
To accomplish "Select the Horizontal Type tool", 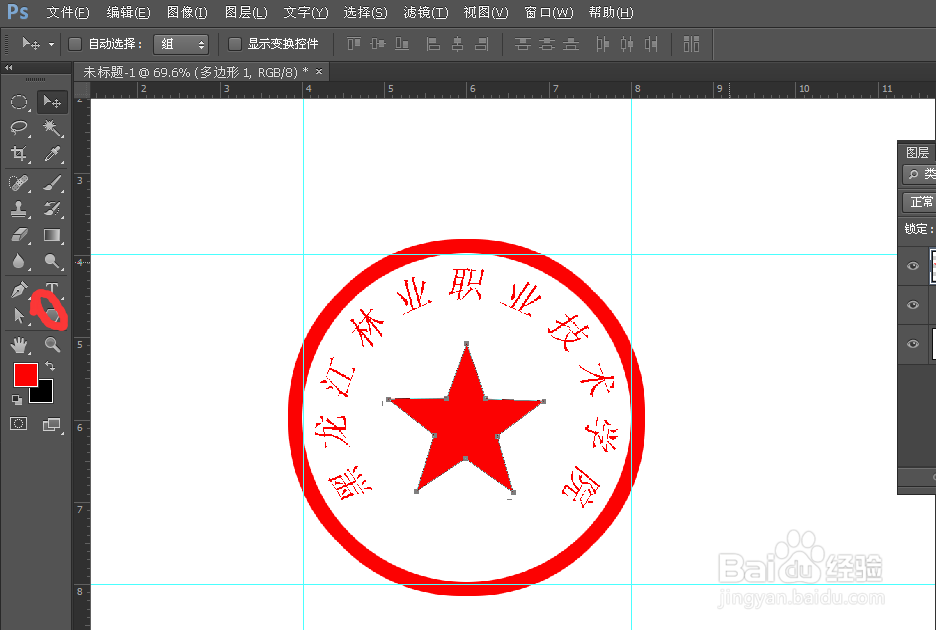I will (x=52, y=288).
